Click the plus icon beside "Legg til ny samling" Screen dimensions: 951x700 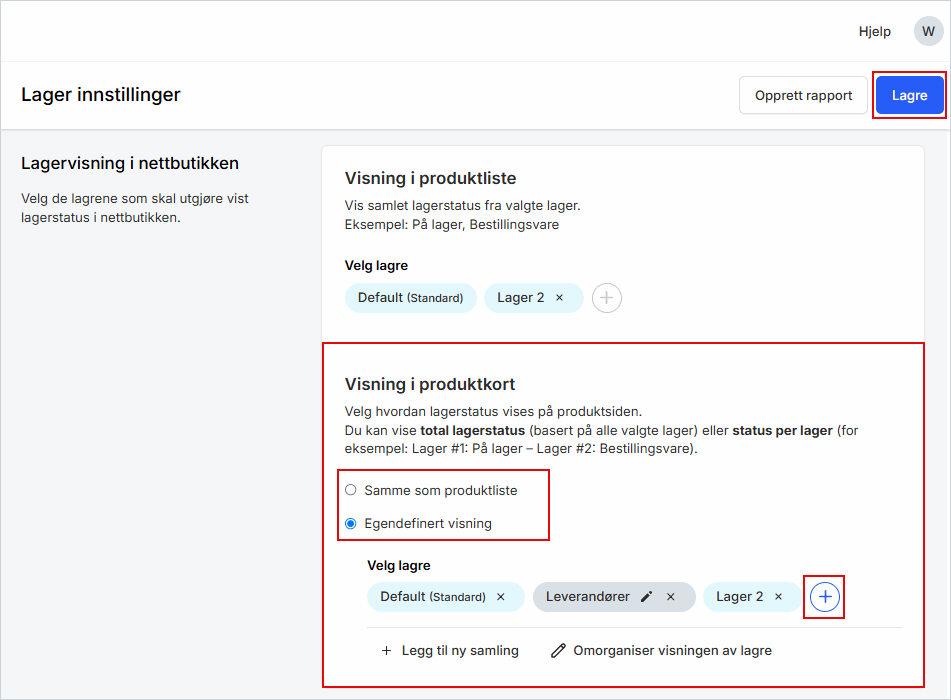386,650
